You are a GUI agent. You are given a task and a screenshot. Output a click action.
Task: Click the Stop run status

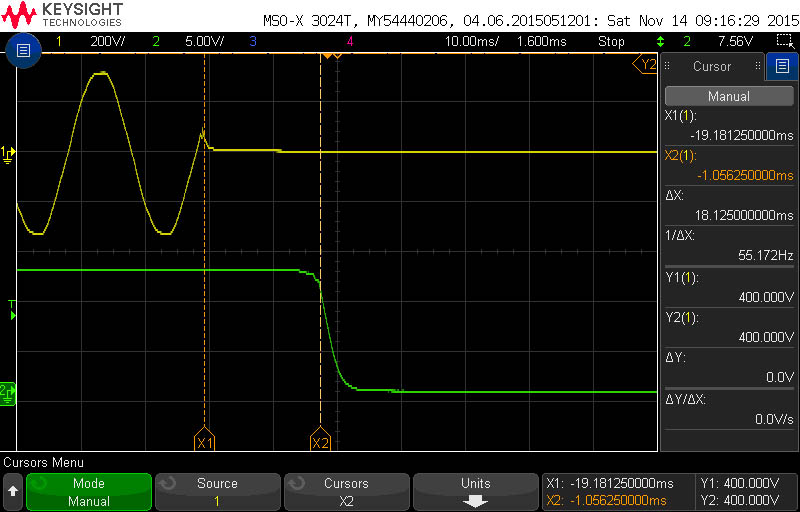tap(611, 41)
